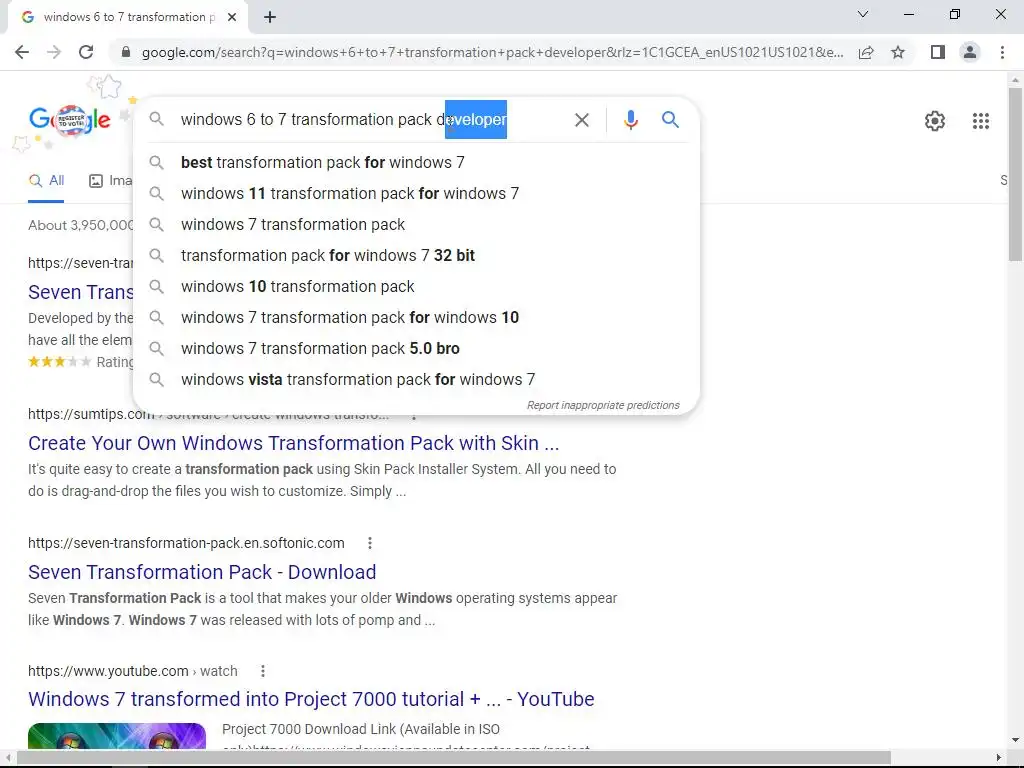Screen dimensions: 1024x768
Task: Go back to the previous page
Action: coord(22,52)
